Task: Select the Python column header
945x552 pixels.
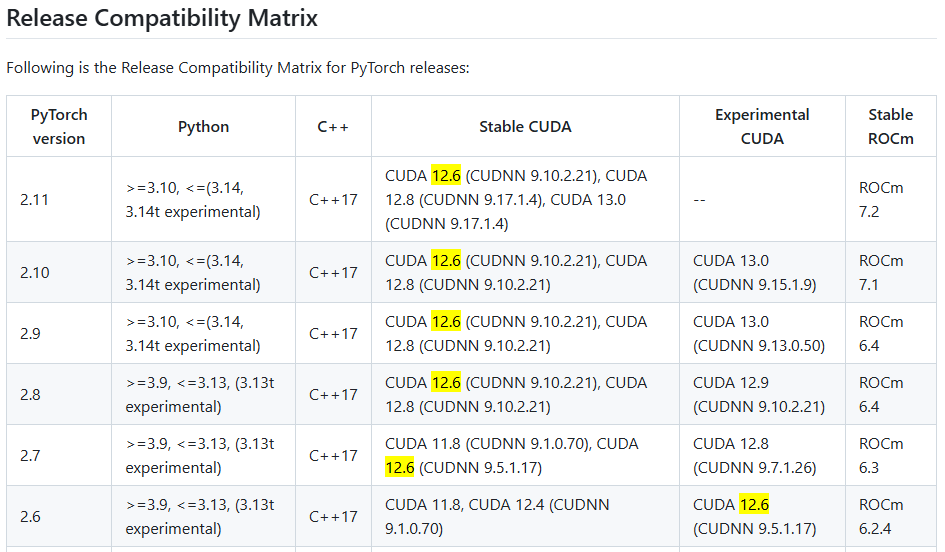Action: pos(204,127)
